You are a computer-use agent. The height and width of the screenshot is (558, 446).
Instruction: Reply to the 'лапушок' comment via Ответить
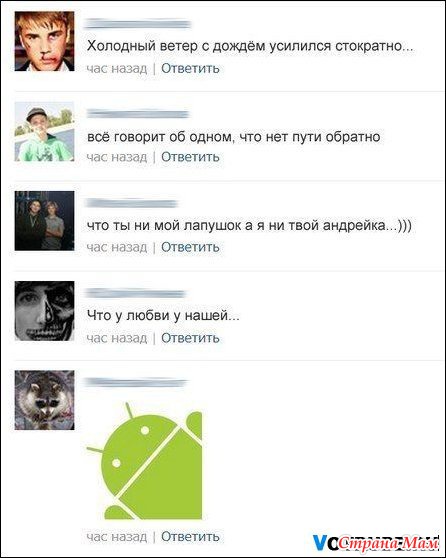pos(190,247)
